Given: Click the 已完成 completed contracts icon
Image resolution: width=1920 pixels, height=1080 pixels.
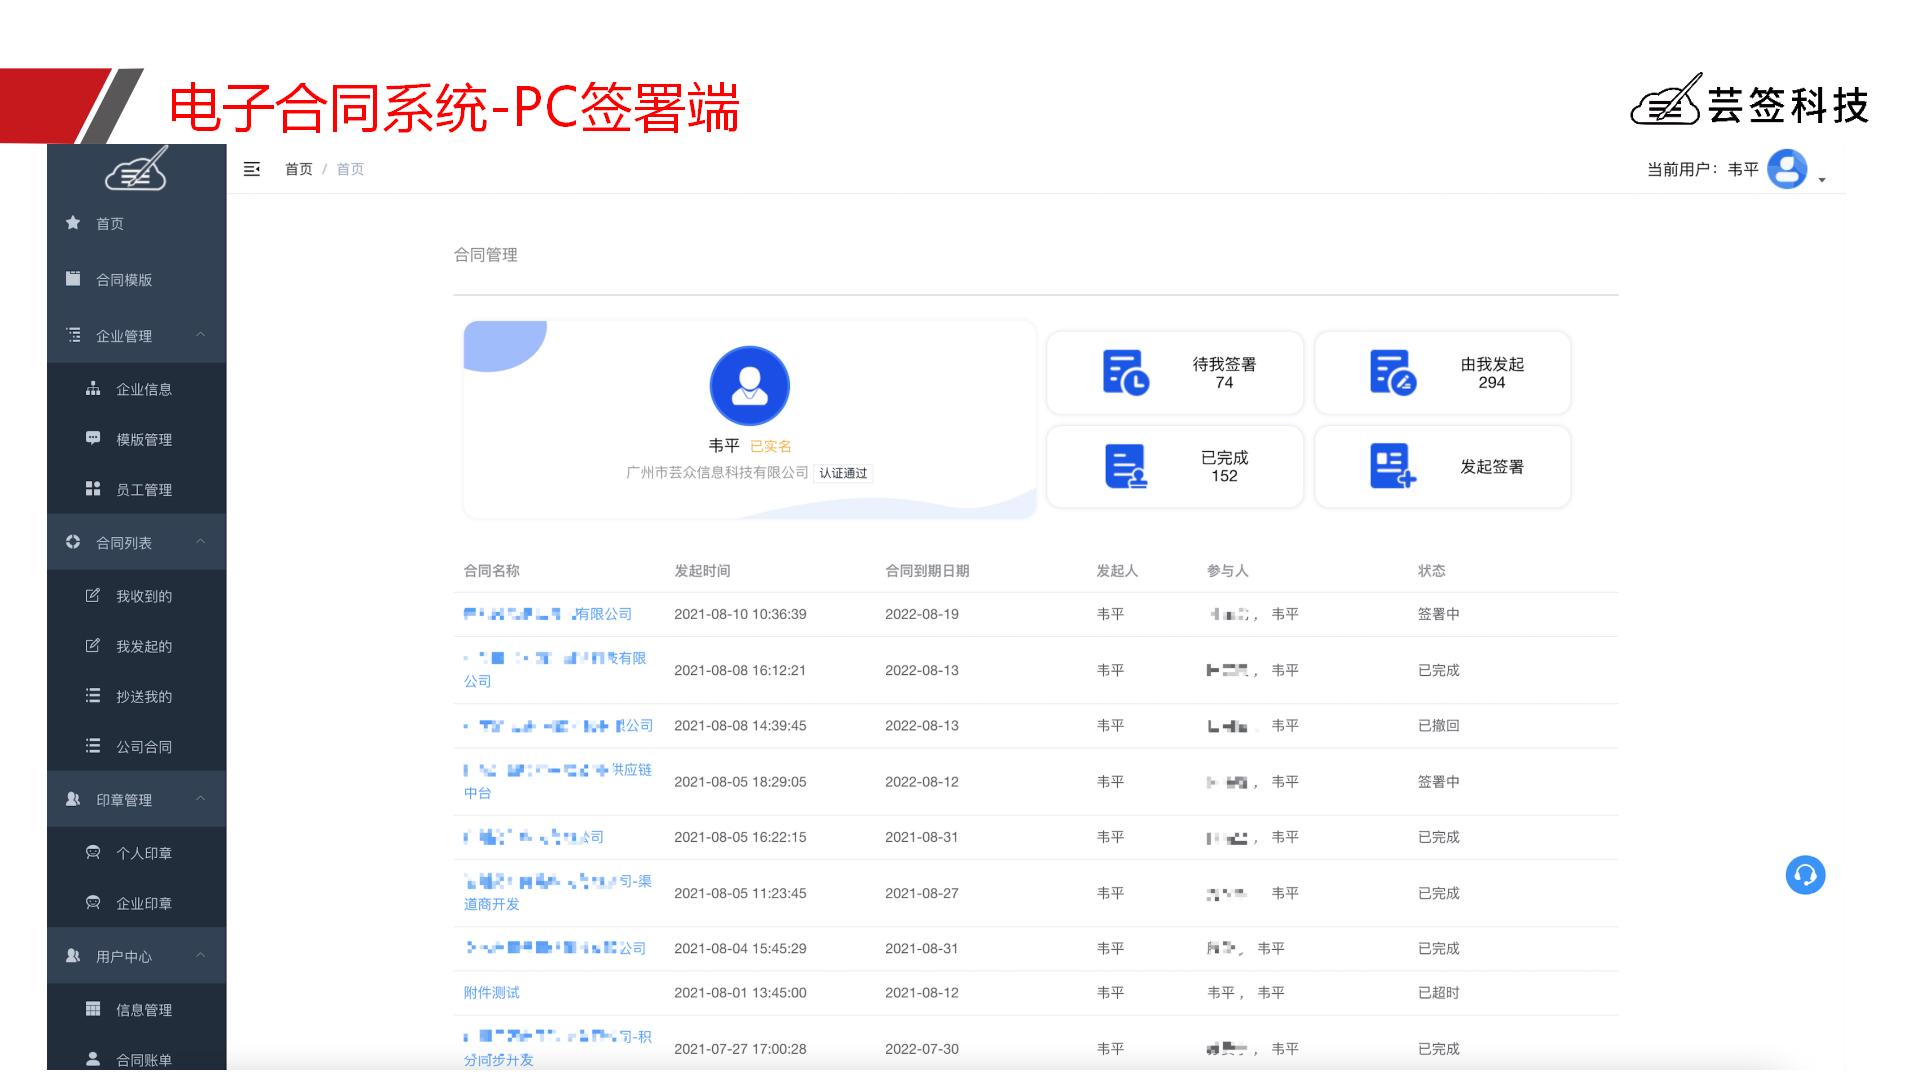Looking at the screenshot, I should tap(1125, 466).
